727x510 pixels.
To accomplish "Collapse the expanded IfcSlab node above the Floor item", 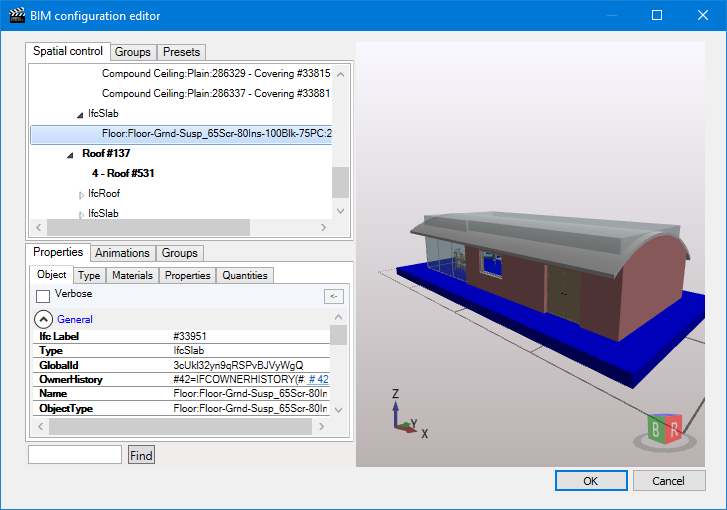I will point(80,115).
